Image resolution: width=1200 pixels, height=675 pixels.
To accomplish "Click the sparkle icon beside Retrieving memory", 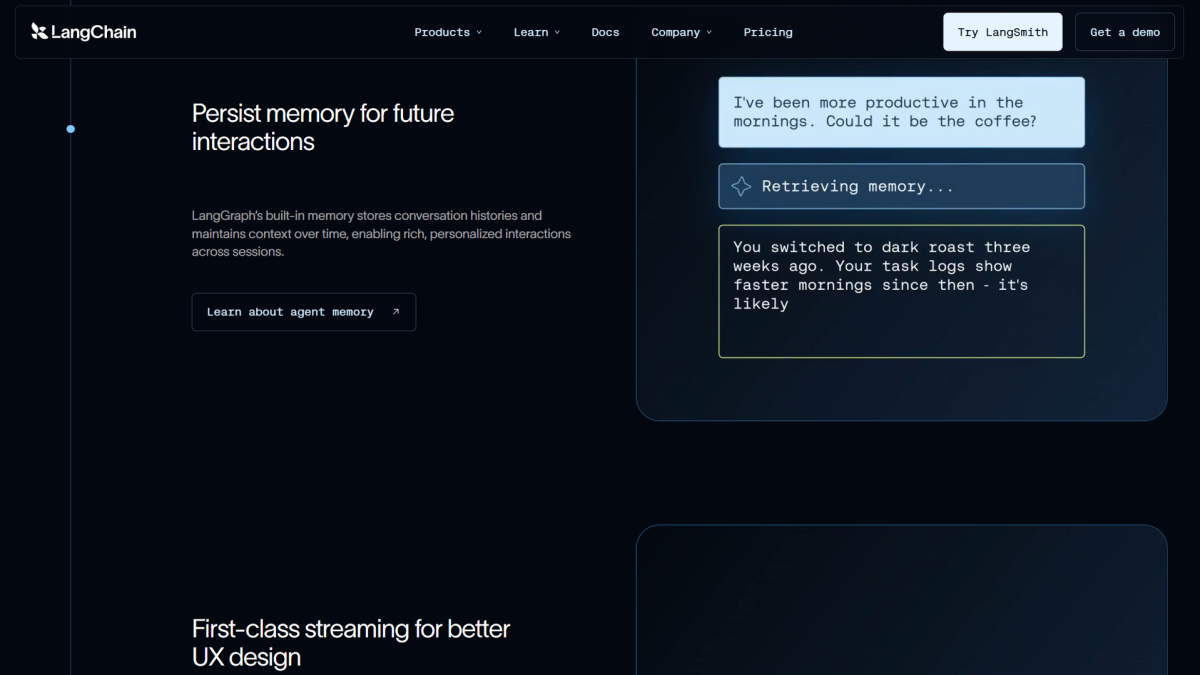I will (x=741, y=186).
